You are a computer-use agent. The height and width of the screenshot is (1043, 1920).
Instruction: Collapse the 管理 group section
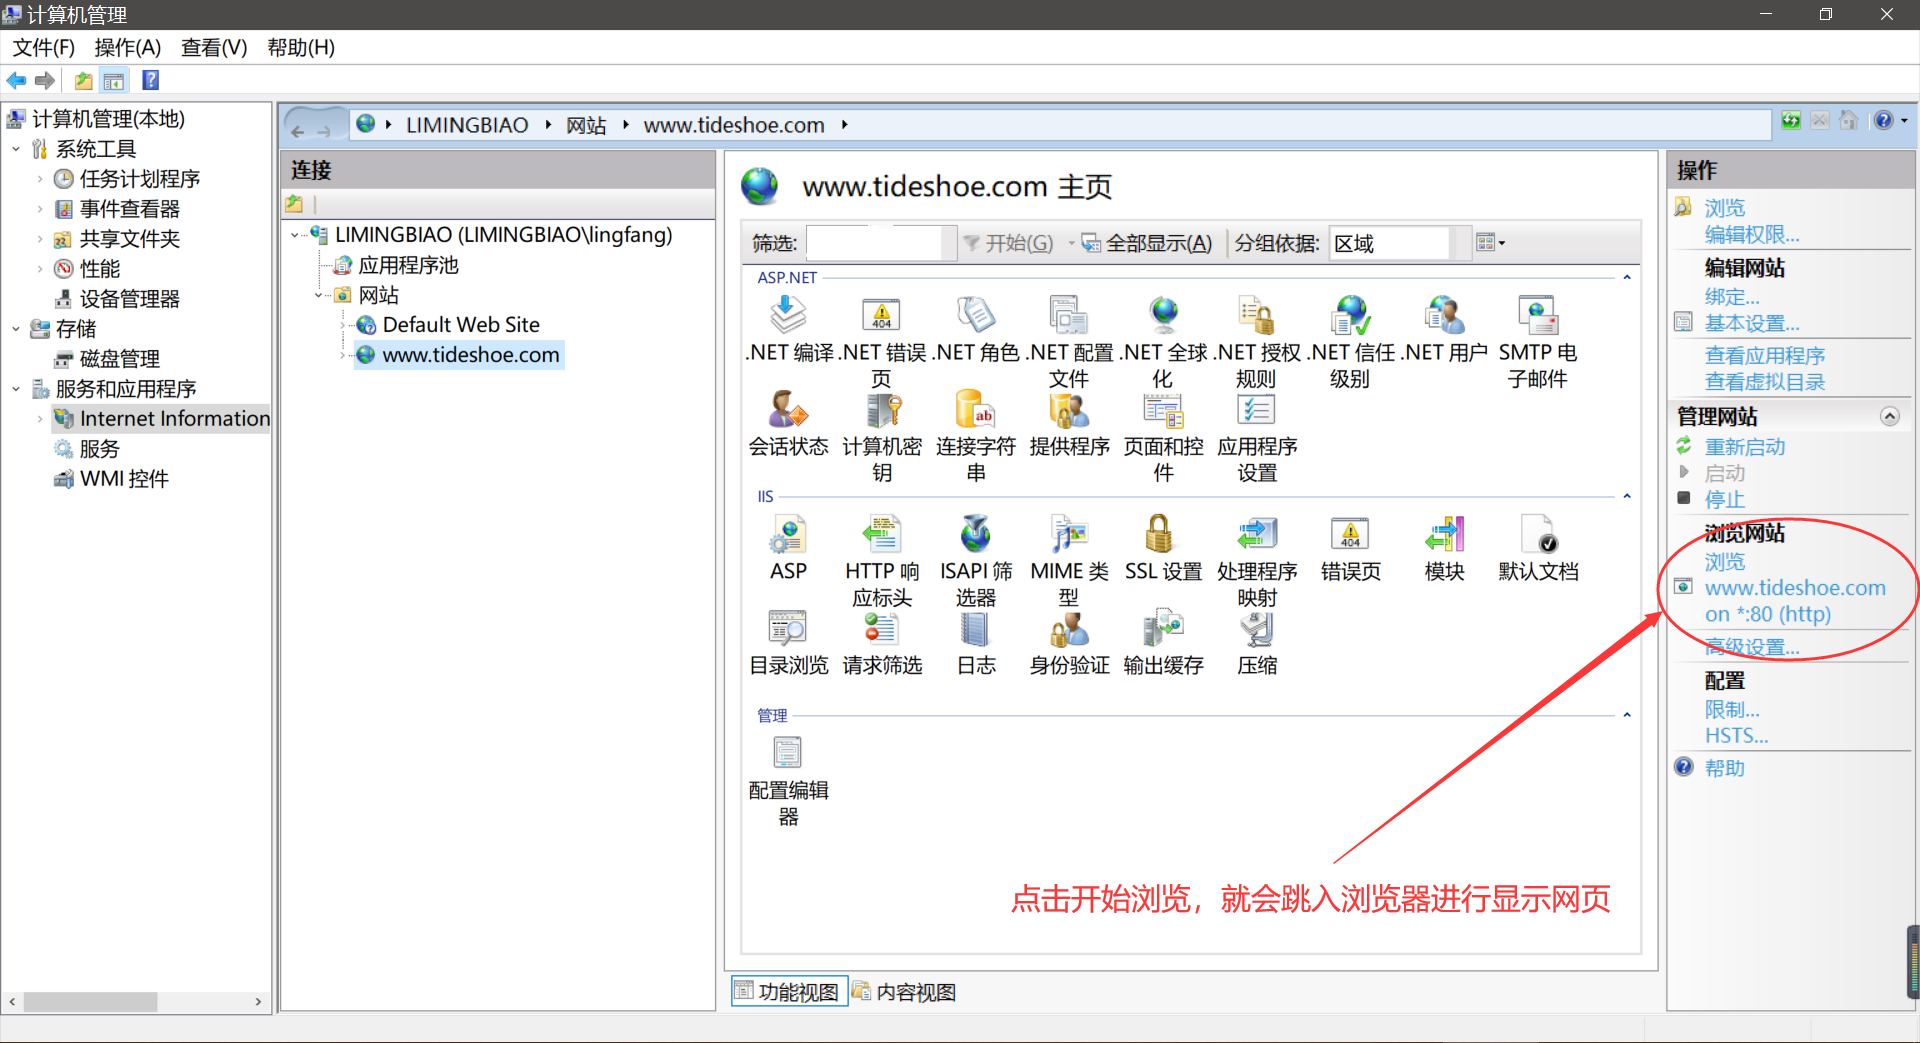(x=1627, y=715)
